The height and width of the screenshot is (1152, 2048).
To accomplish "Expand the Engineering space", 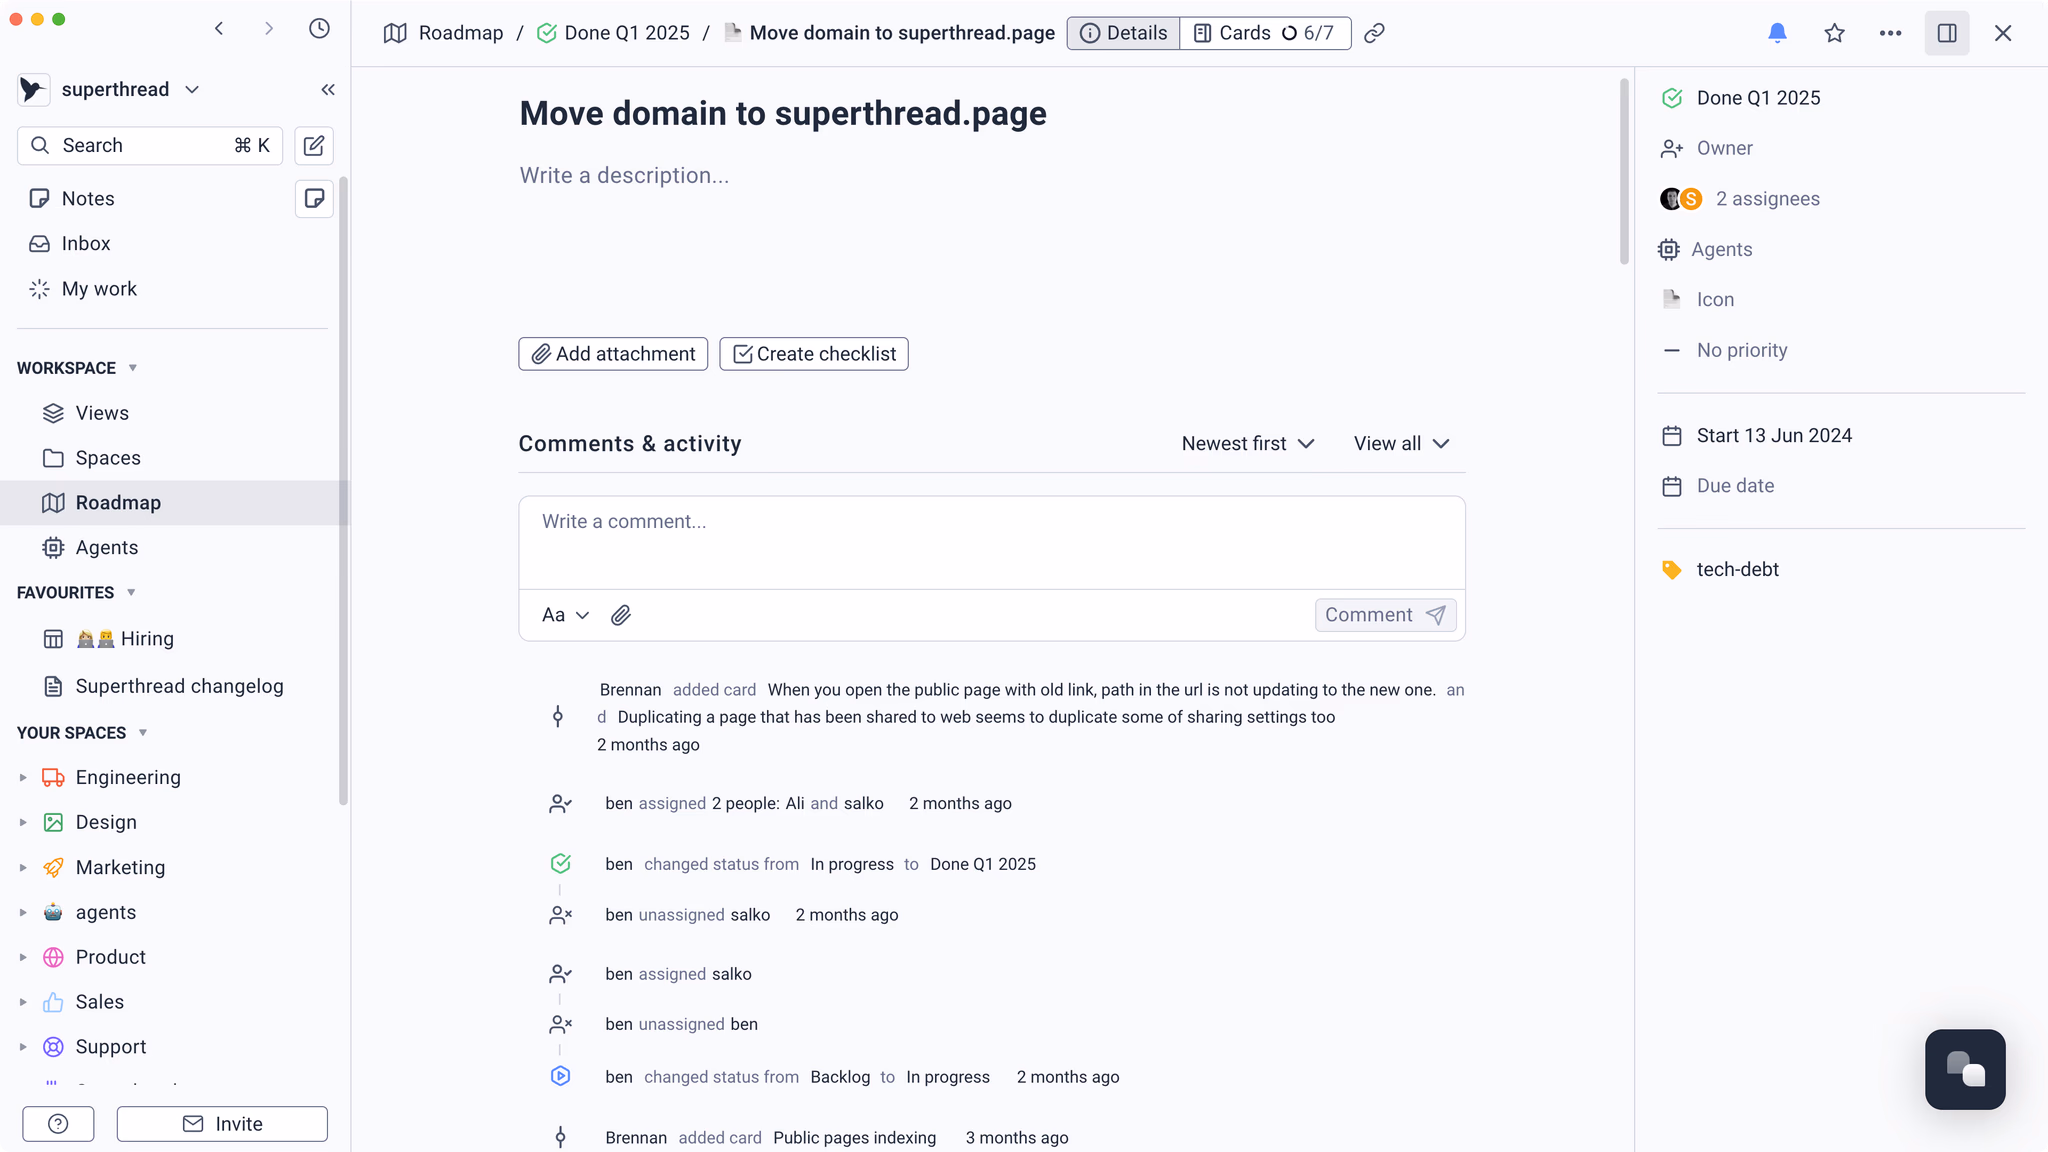I will click(23, 777).
